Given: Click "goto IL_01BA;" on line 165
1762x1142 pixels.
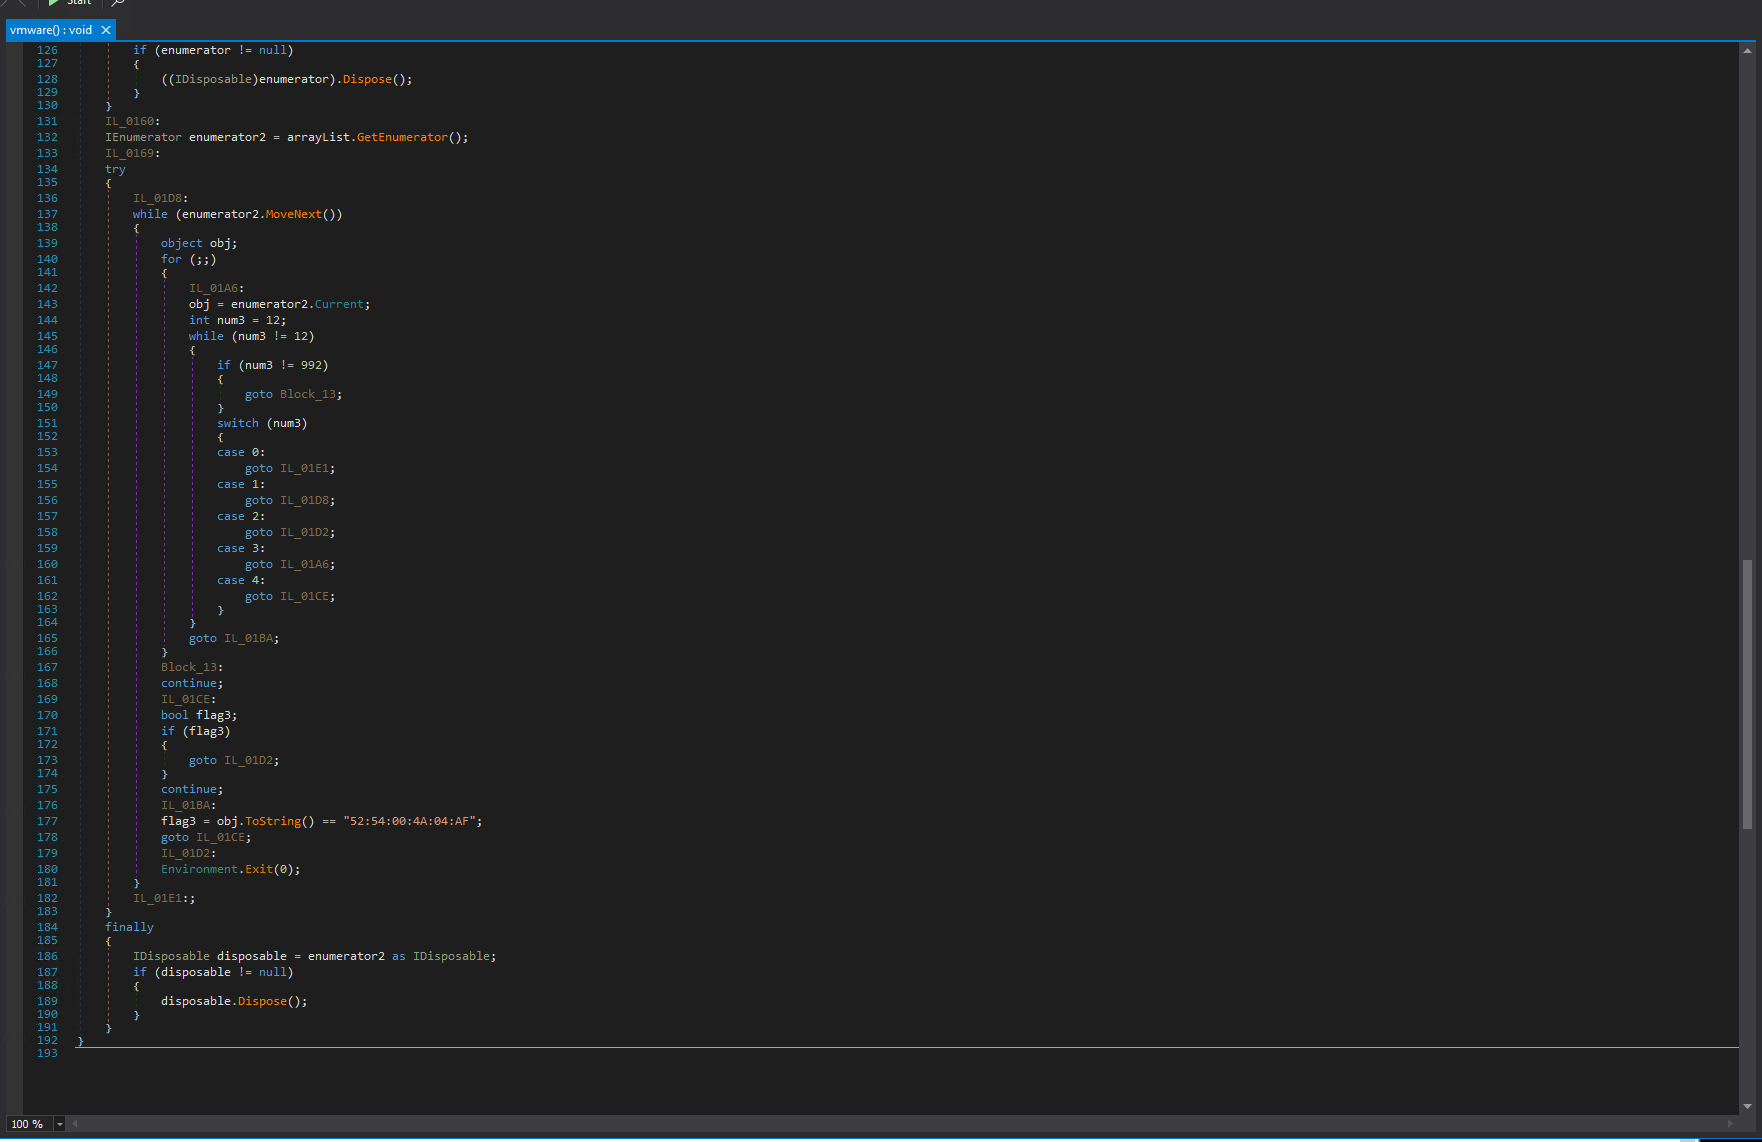Looking at the screenshot, I should [234, 638].
